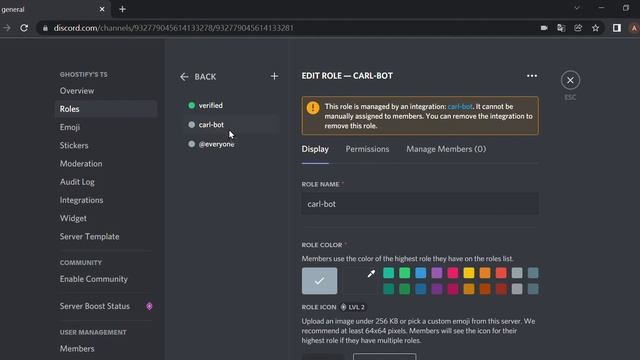Image resolution: width=640 pixels, height=360 pixels.
Task: Click the camera icon in the address bar
Action: (544, 28)
